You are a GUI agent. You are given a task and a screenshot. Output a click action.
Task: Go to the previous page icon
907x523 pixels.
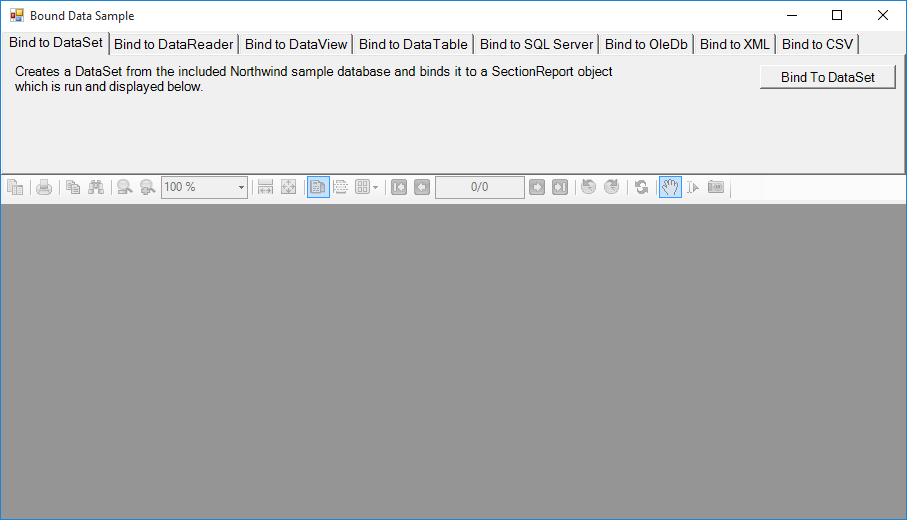coord(422,187)
